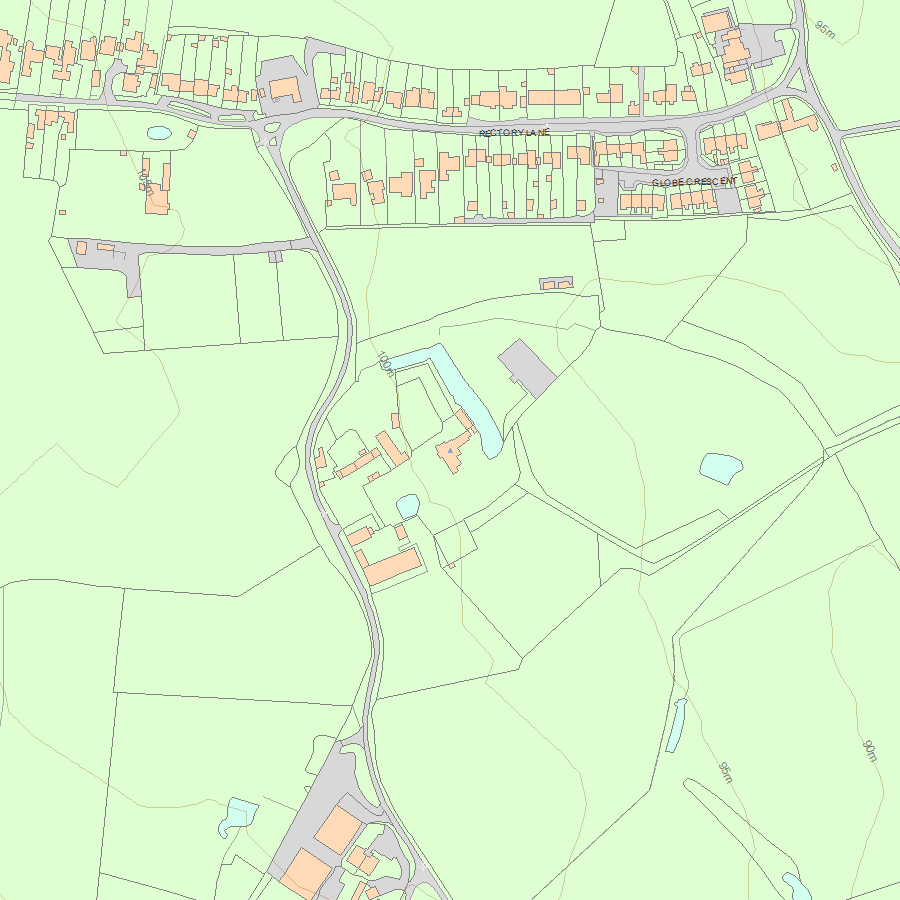Click the grey yard east of the L-shaped pond
This screenshot has width=900, height=900.
coord(527,368)
